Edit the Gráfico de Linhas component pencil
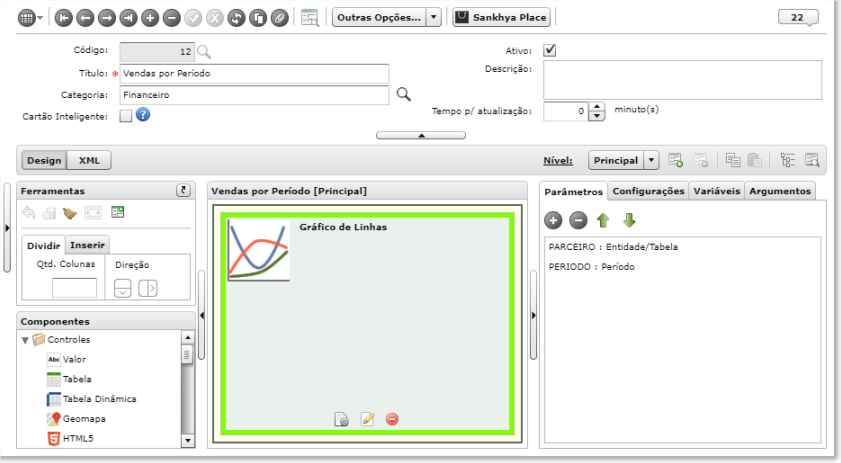 coord(367,419)
